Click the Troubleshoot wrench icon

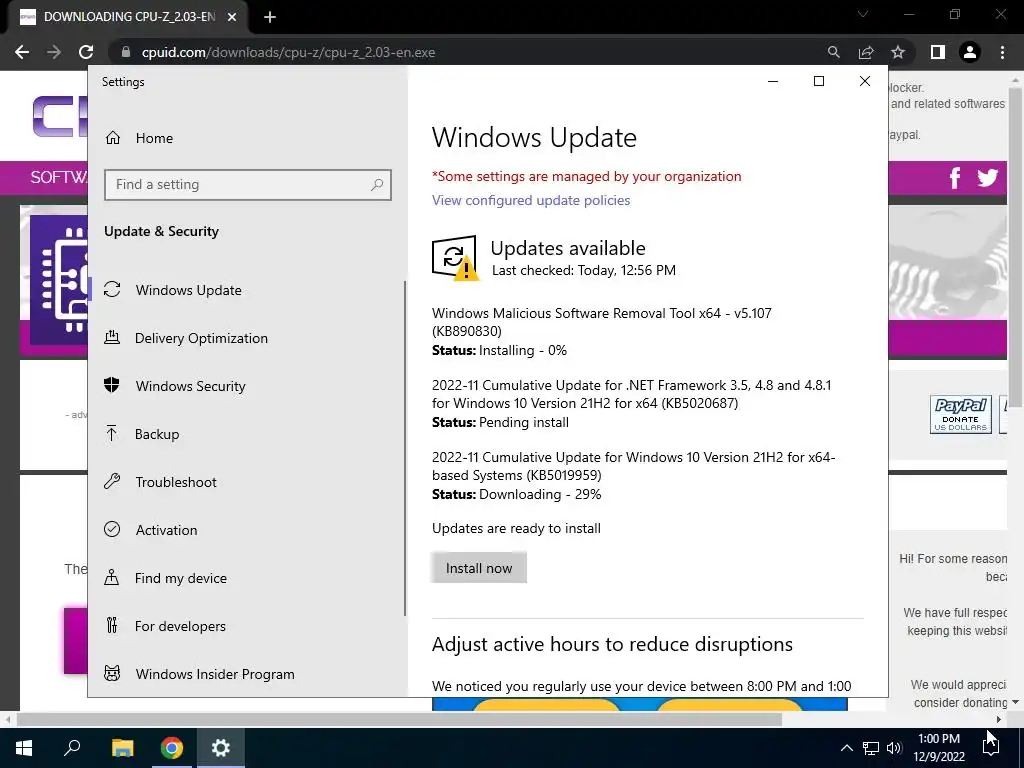[x=112, y=481]
